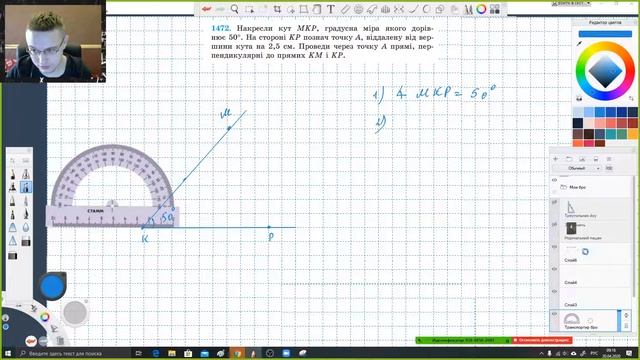The height and width of the screenshot is (360, 640).
Task: Select the Steady Stroke tool
Action: coord(413,9)
